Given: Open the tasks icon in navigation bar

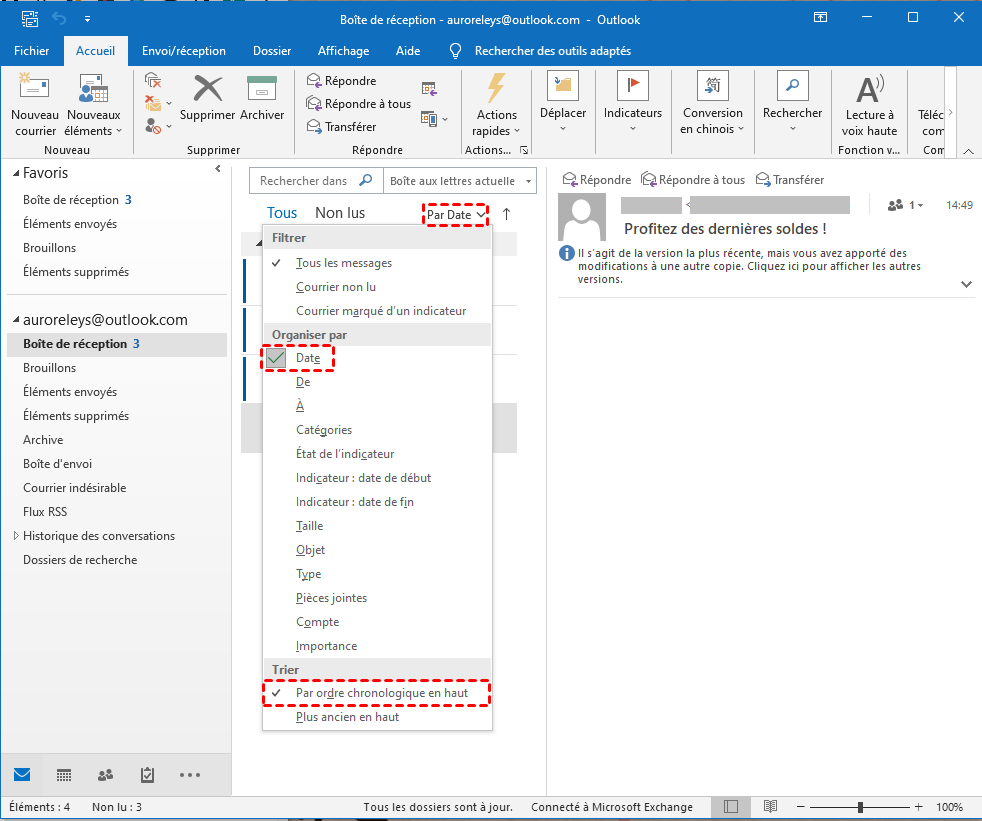Looking at the screenshot, I should pos(147,775).
